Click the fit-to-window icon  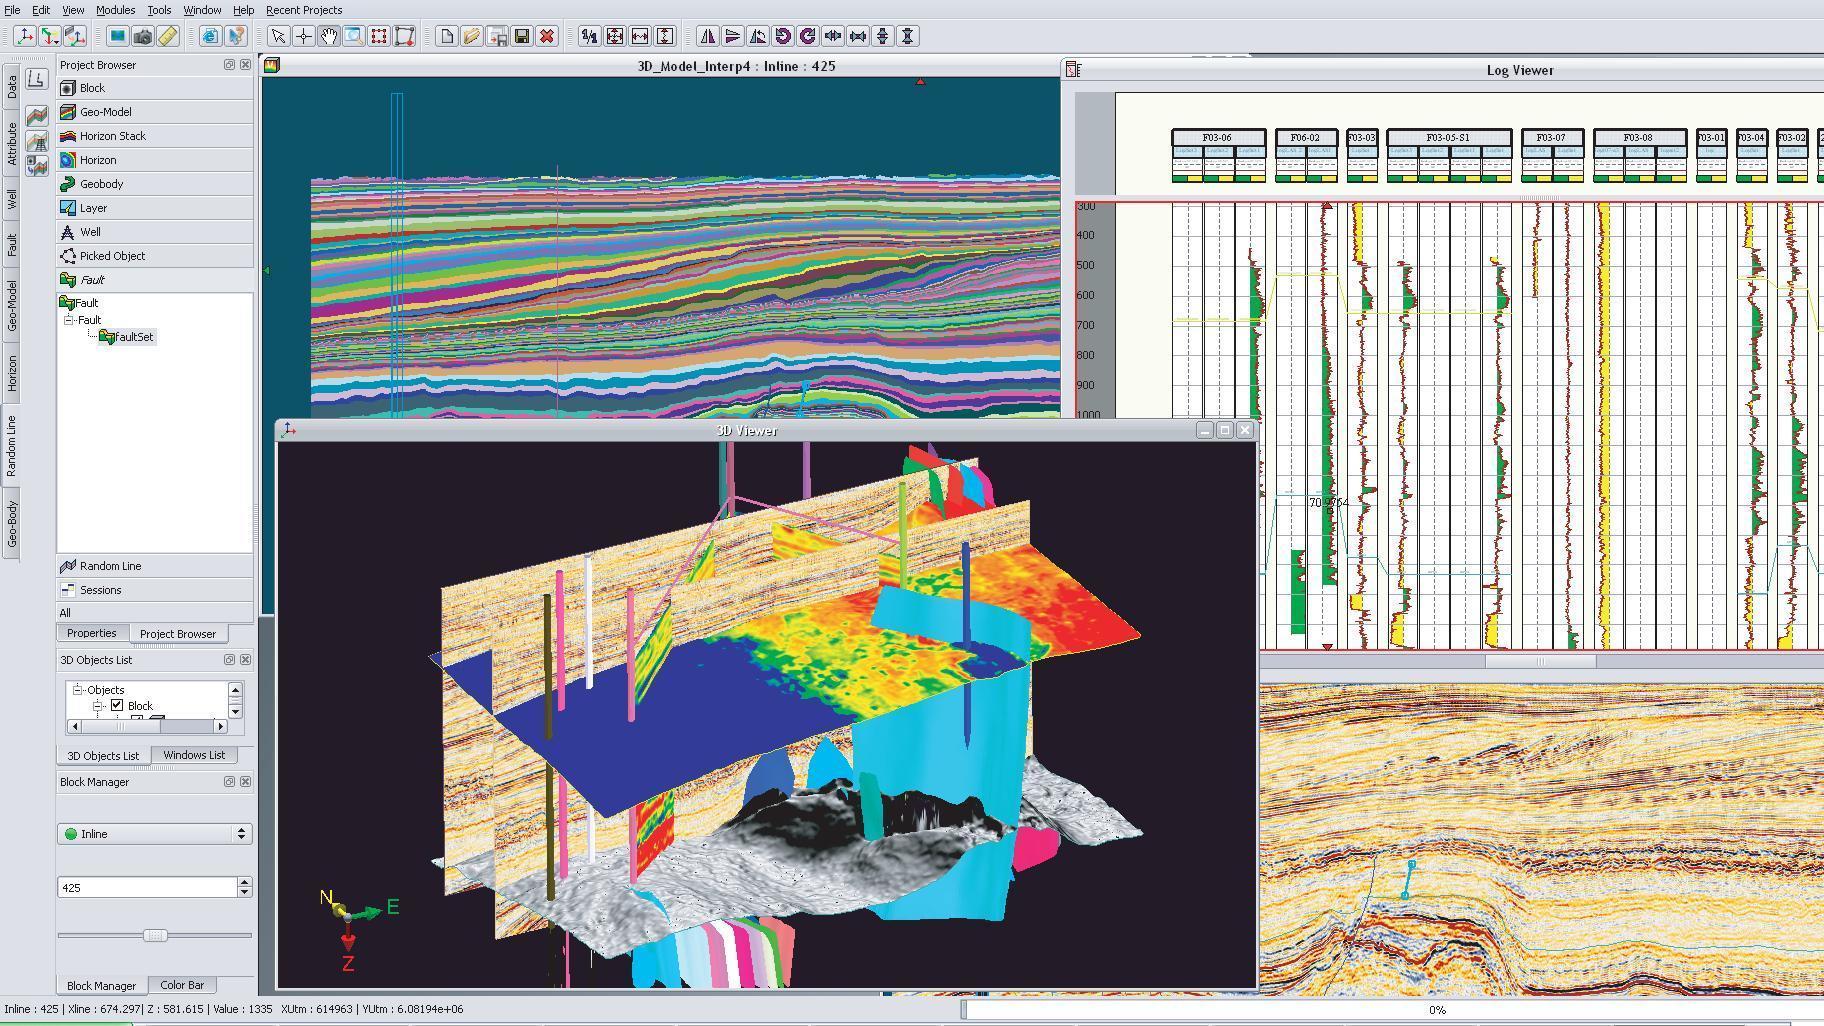click(x=614, y=36)
